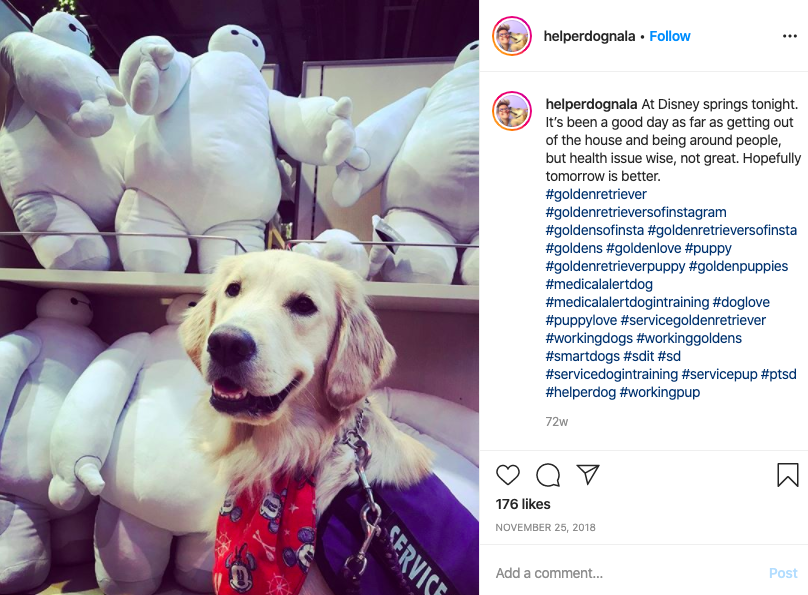Open the helperdognala username in header
Image resolution: width=808 pixels, height=595 pixels.
coord(589,36)
